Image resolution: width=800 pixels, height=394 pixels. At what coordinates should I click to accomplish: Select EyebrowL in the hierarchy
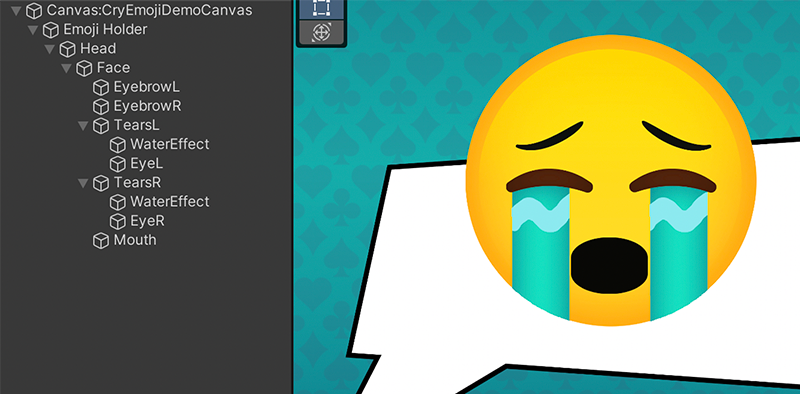(x=146, y=87)
